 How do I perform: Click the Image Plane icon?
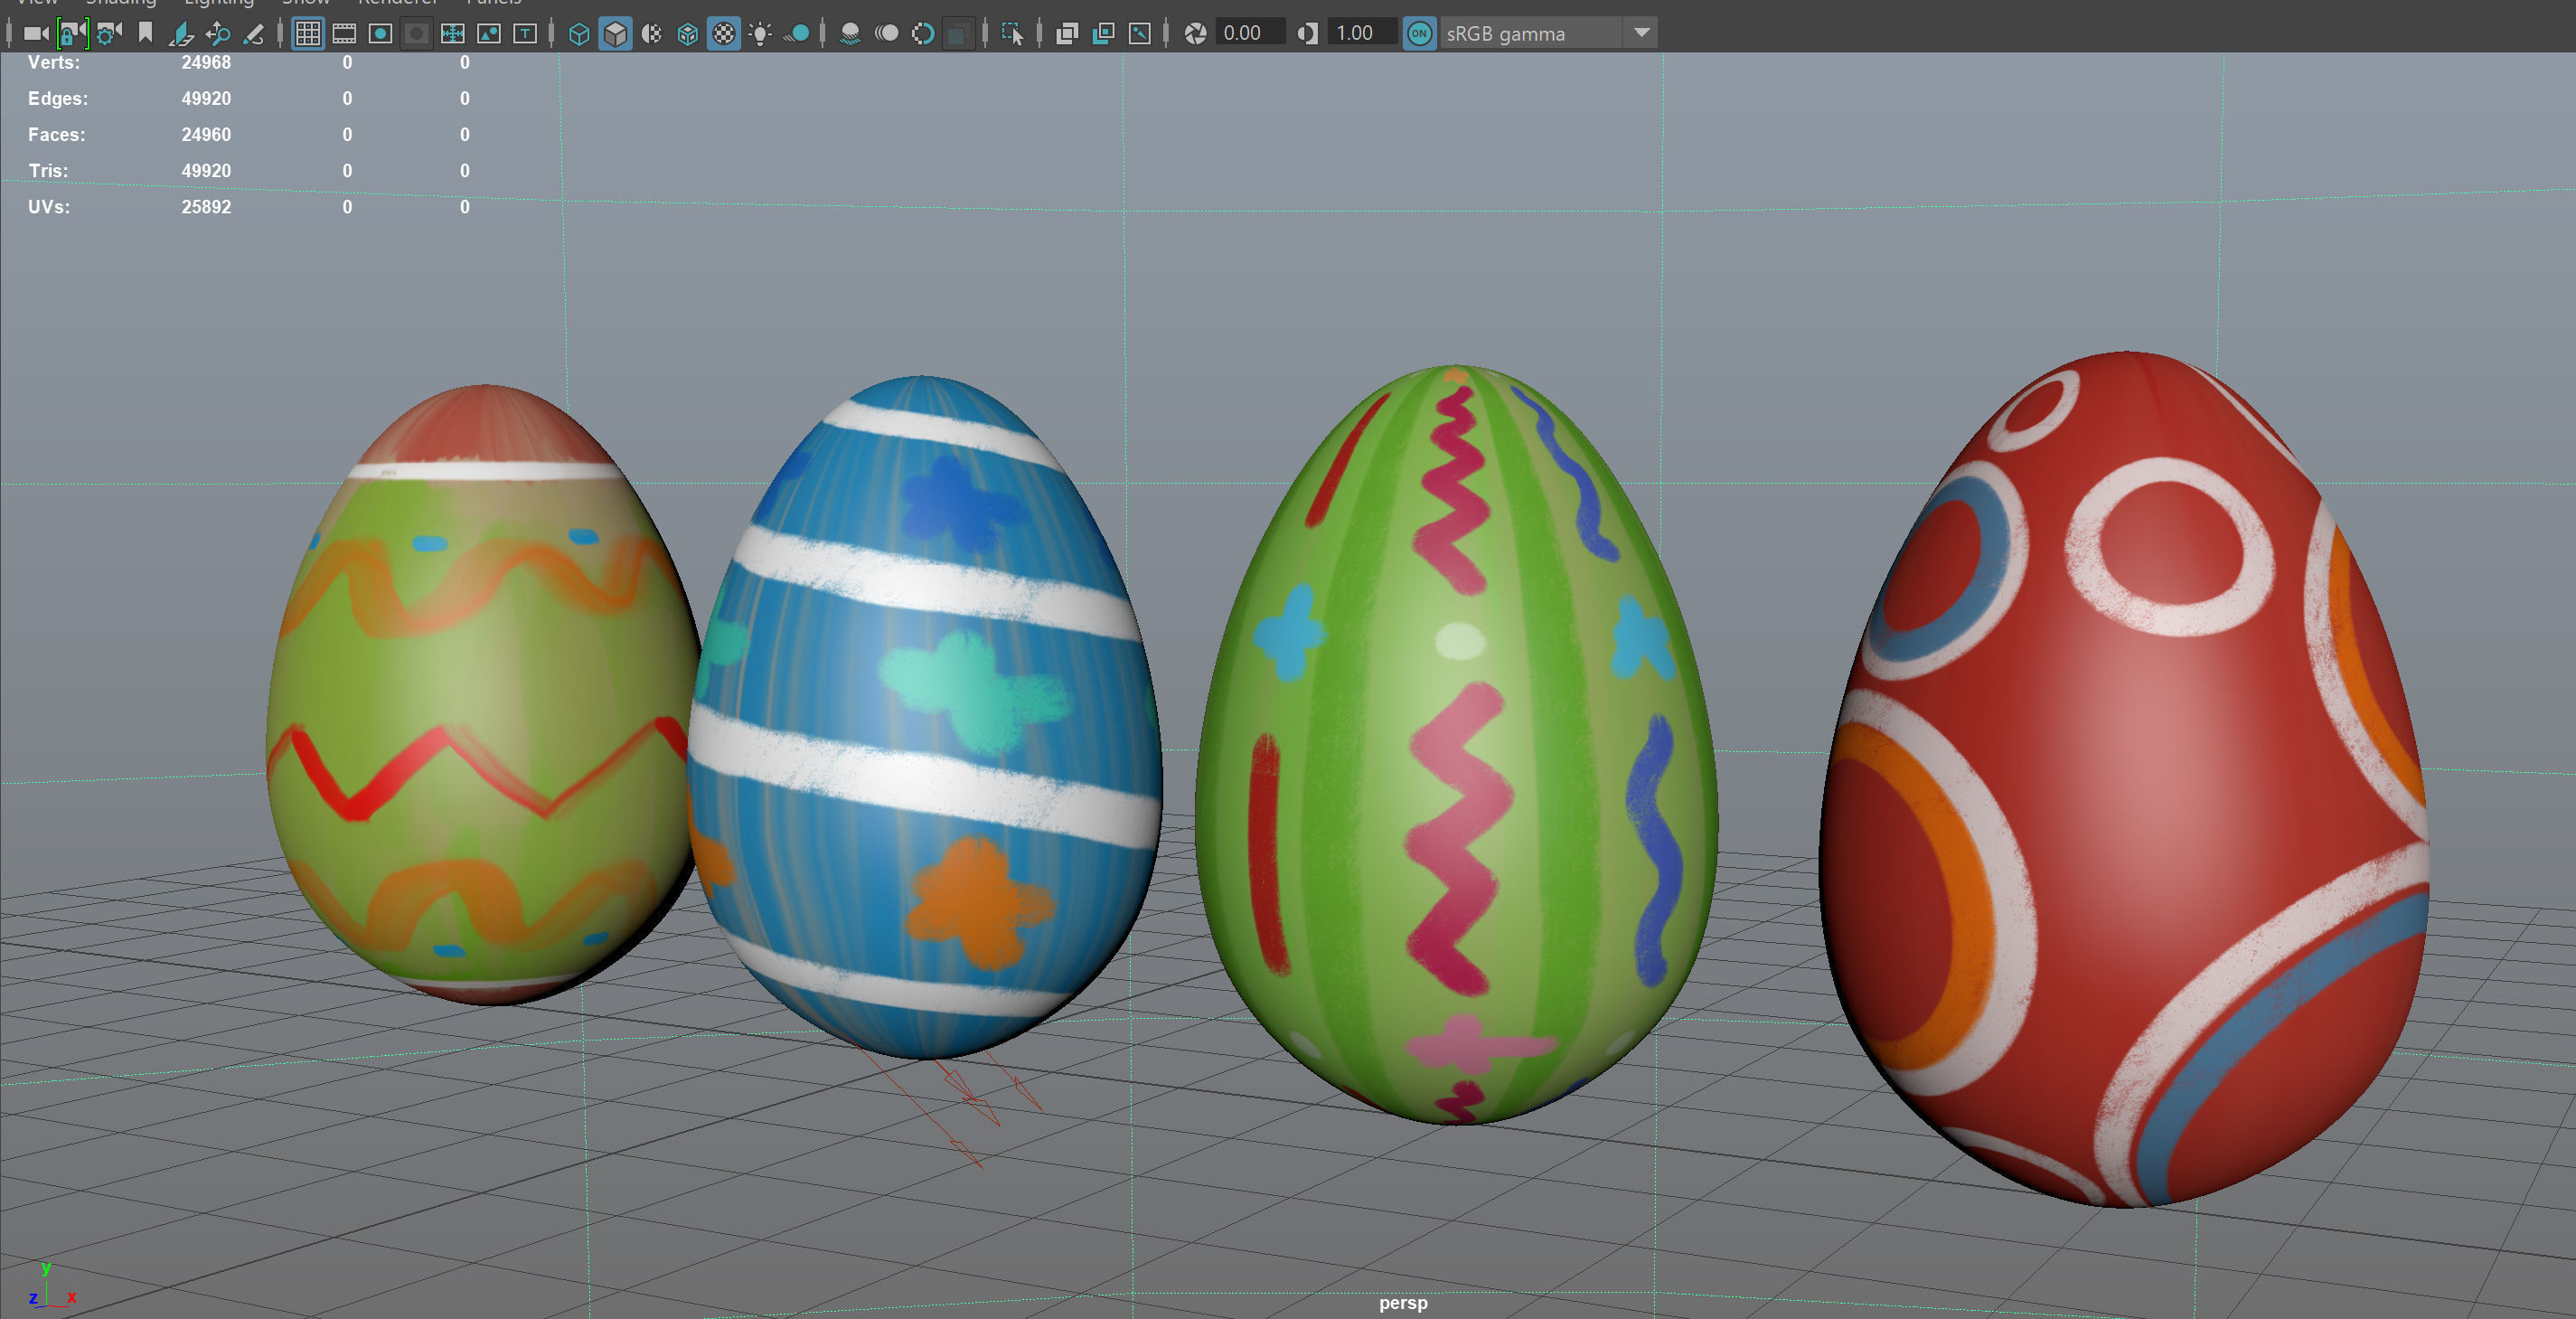pos(181,33)
